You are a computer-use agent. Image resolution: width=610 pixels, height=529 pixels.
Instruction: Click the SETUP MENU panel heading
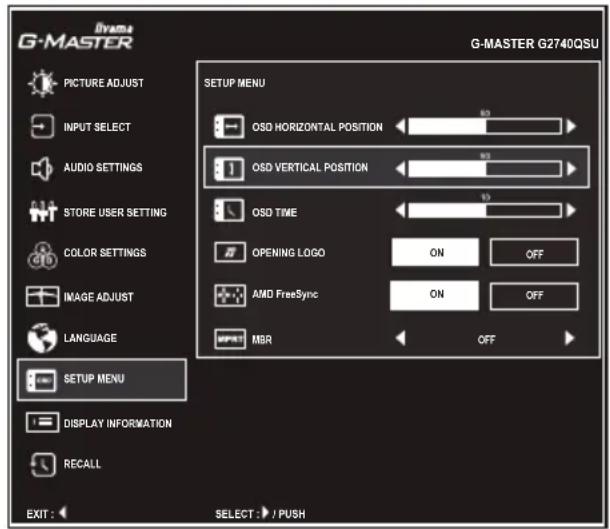coord(235,83)
